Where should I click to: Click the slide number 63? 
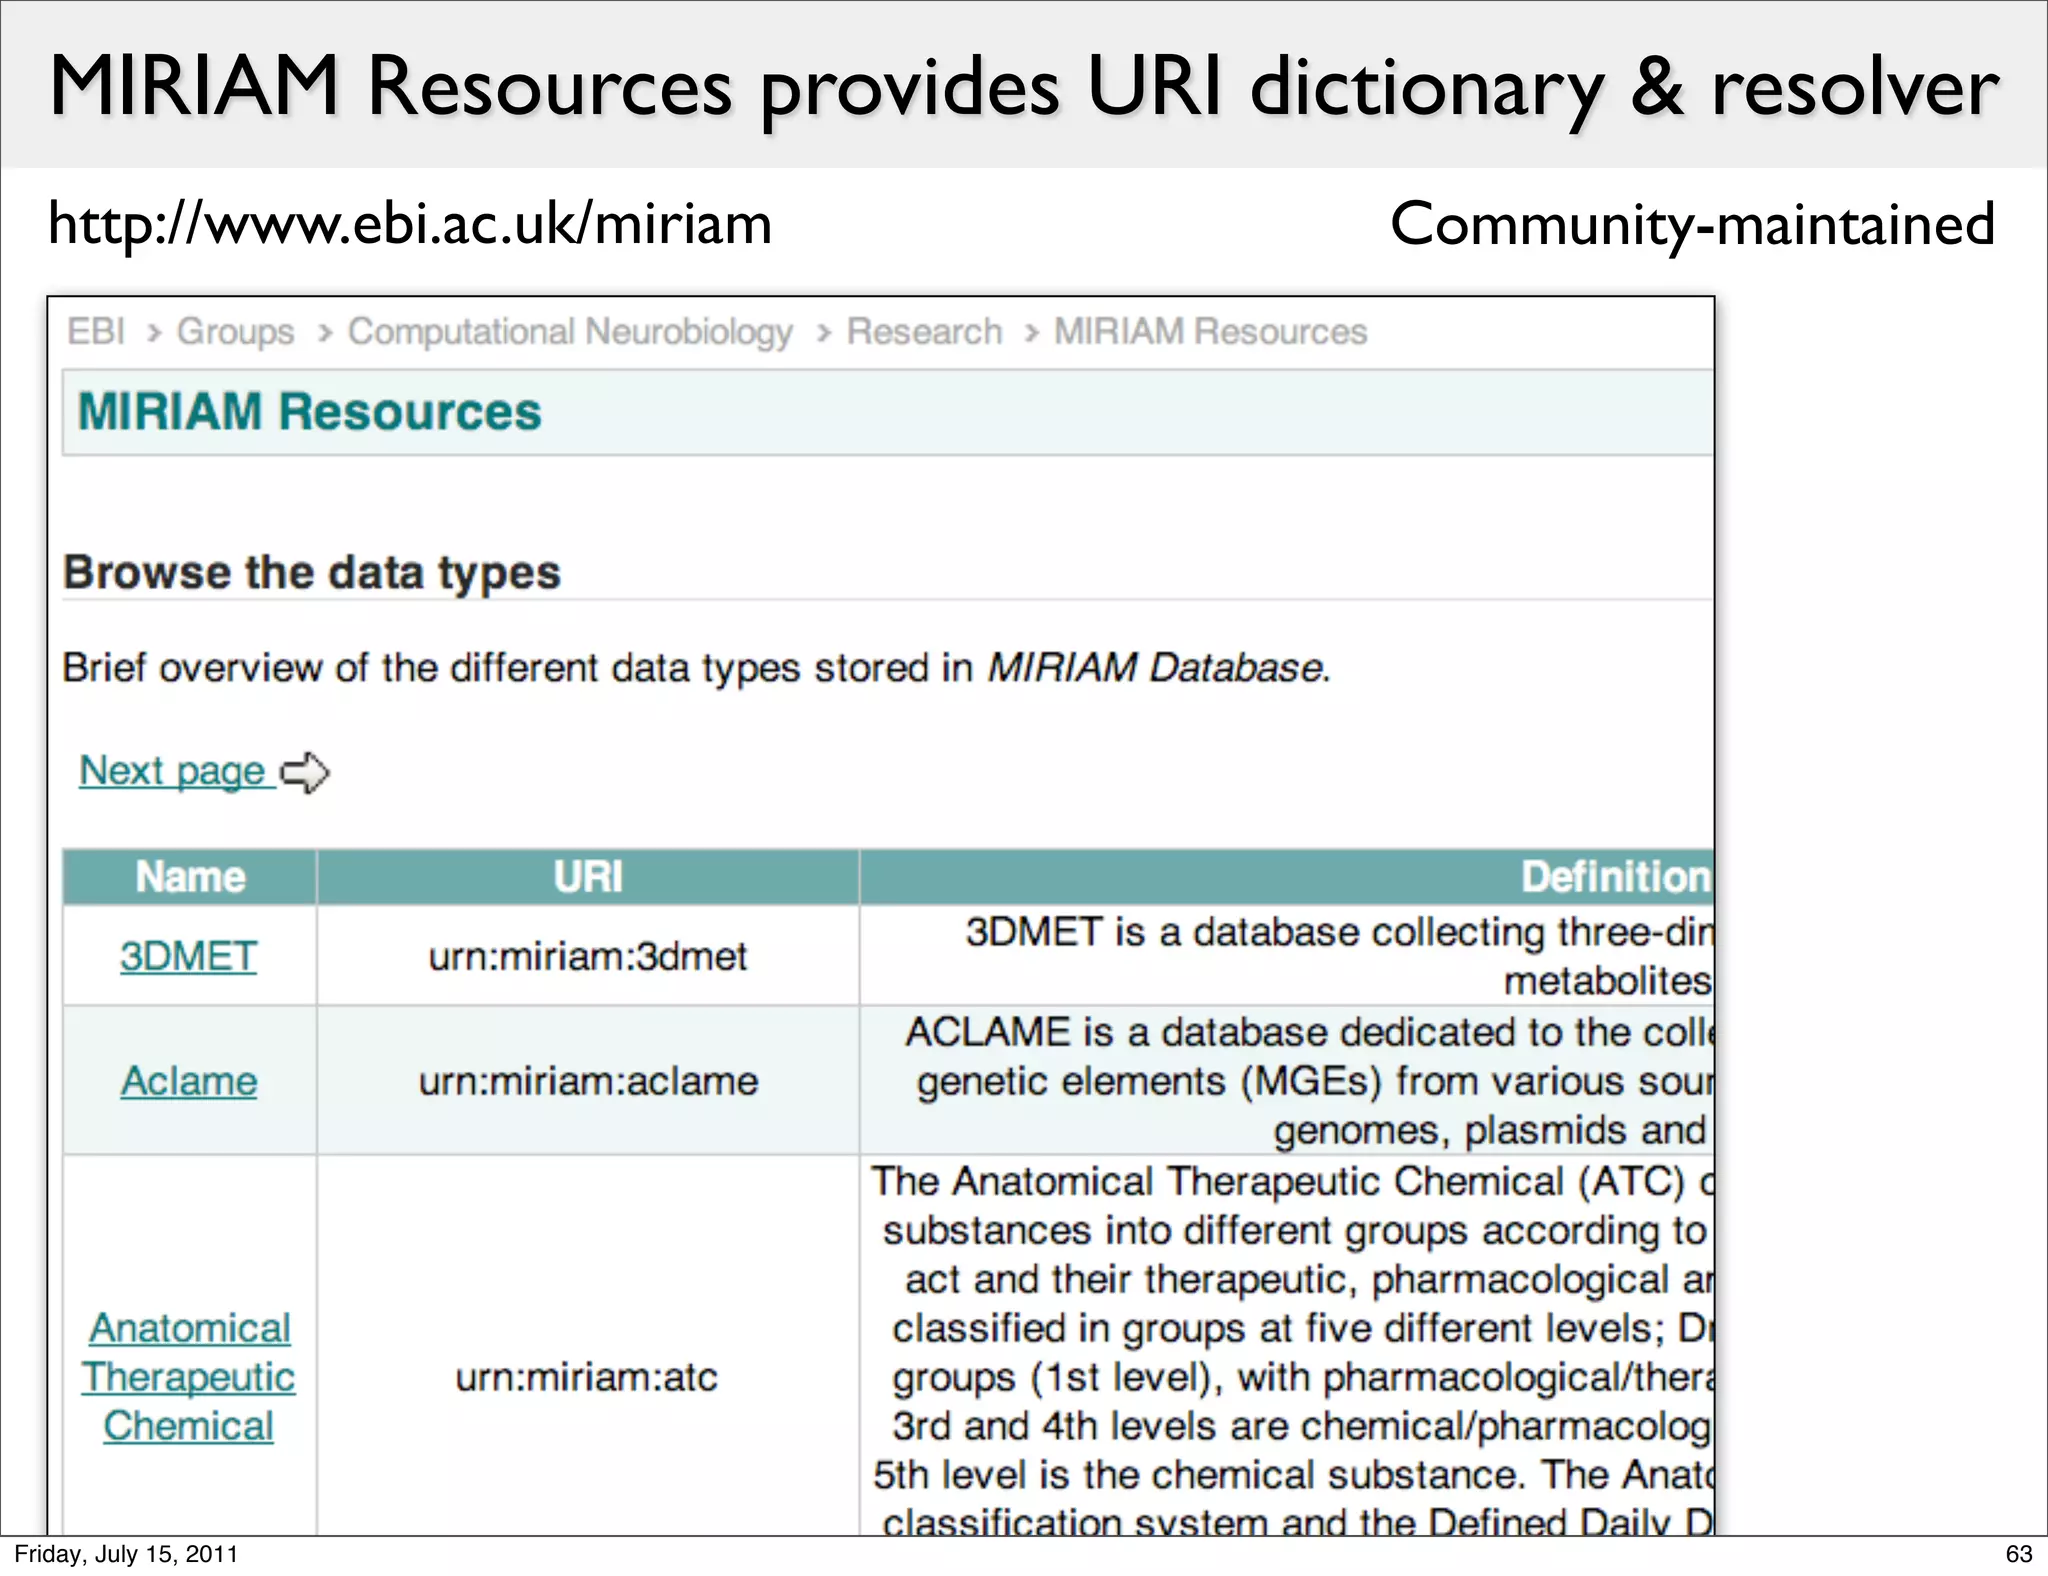pos(2019,1554)
